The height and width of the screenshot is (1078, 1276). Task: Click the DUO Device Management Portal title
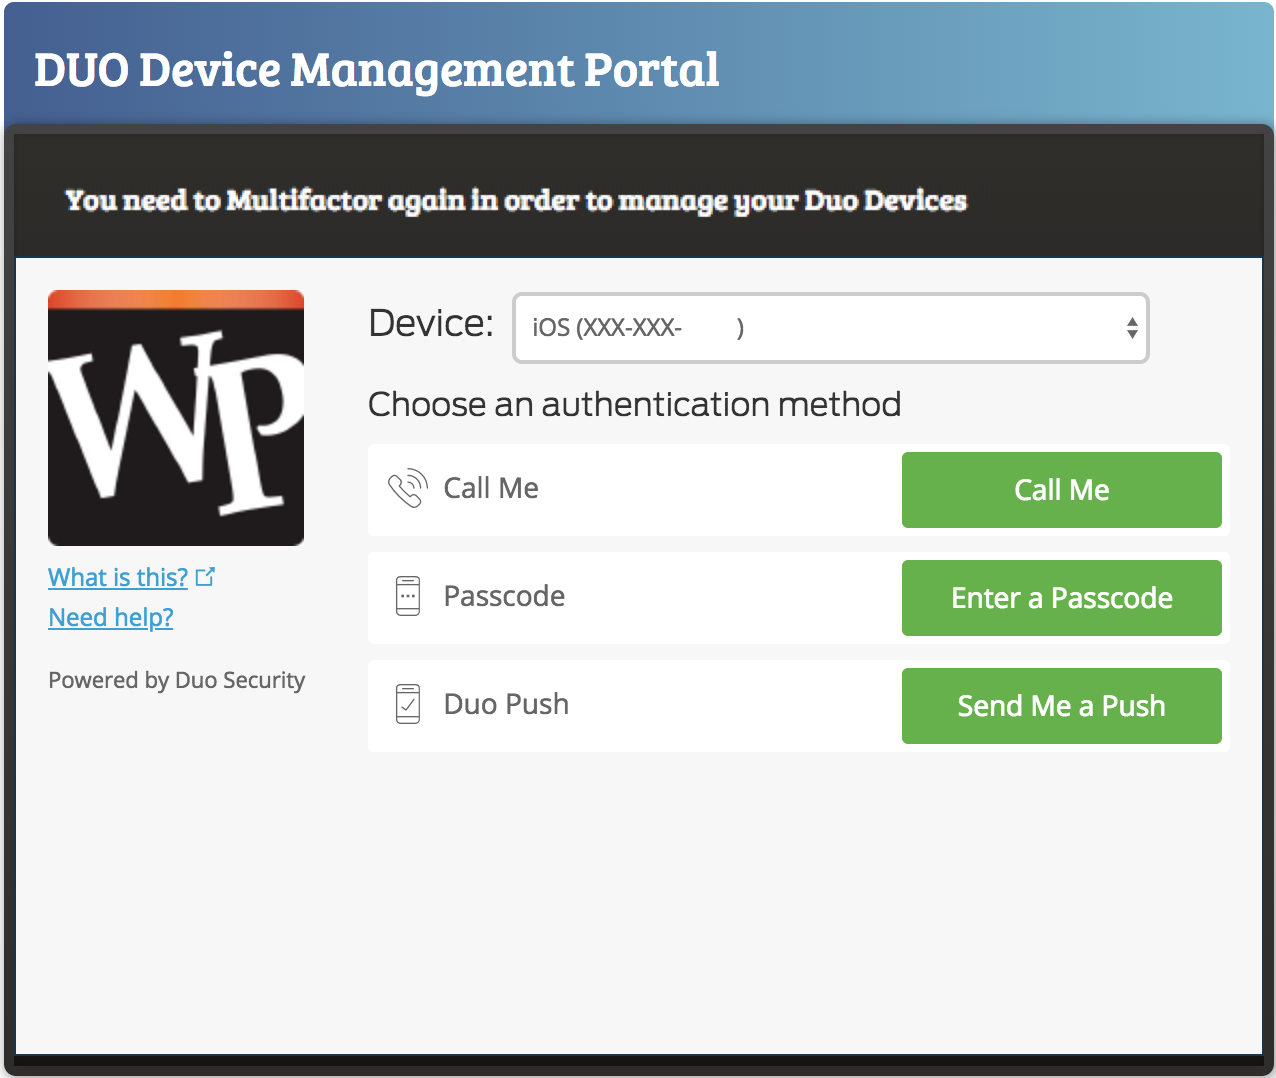377,70
